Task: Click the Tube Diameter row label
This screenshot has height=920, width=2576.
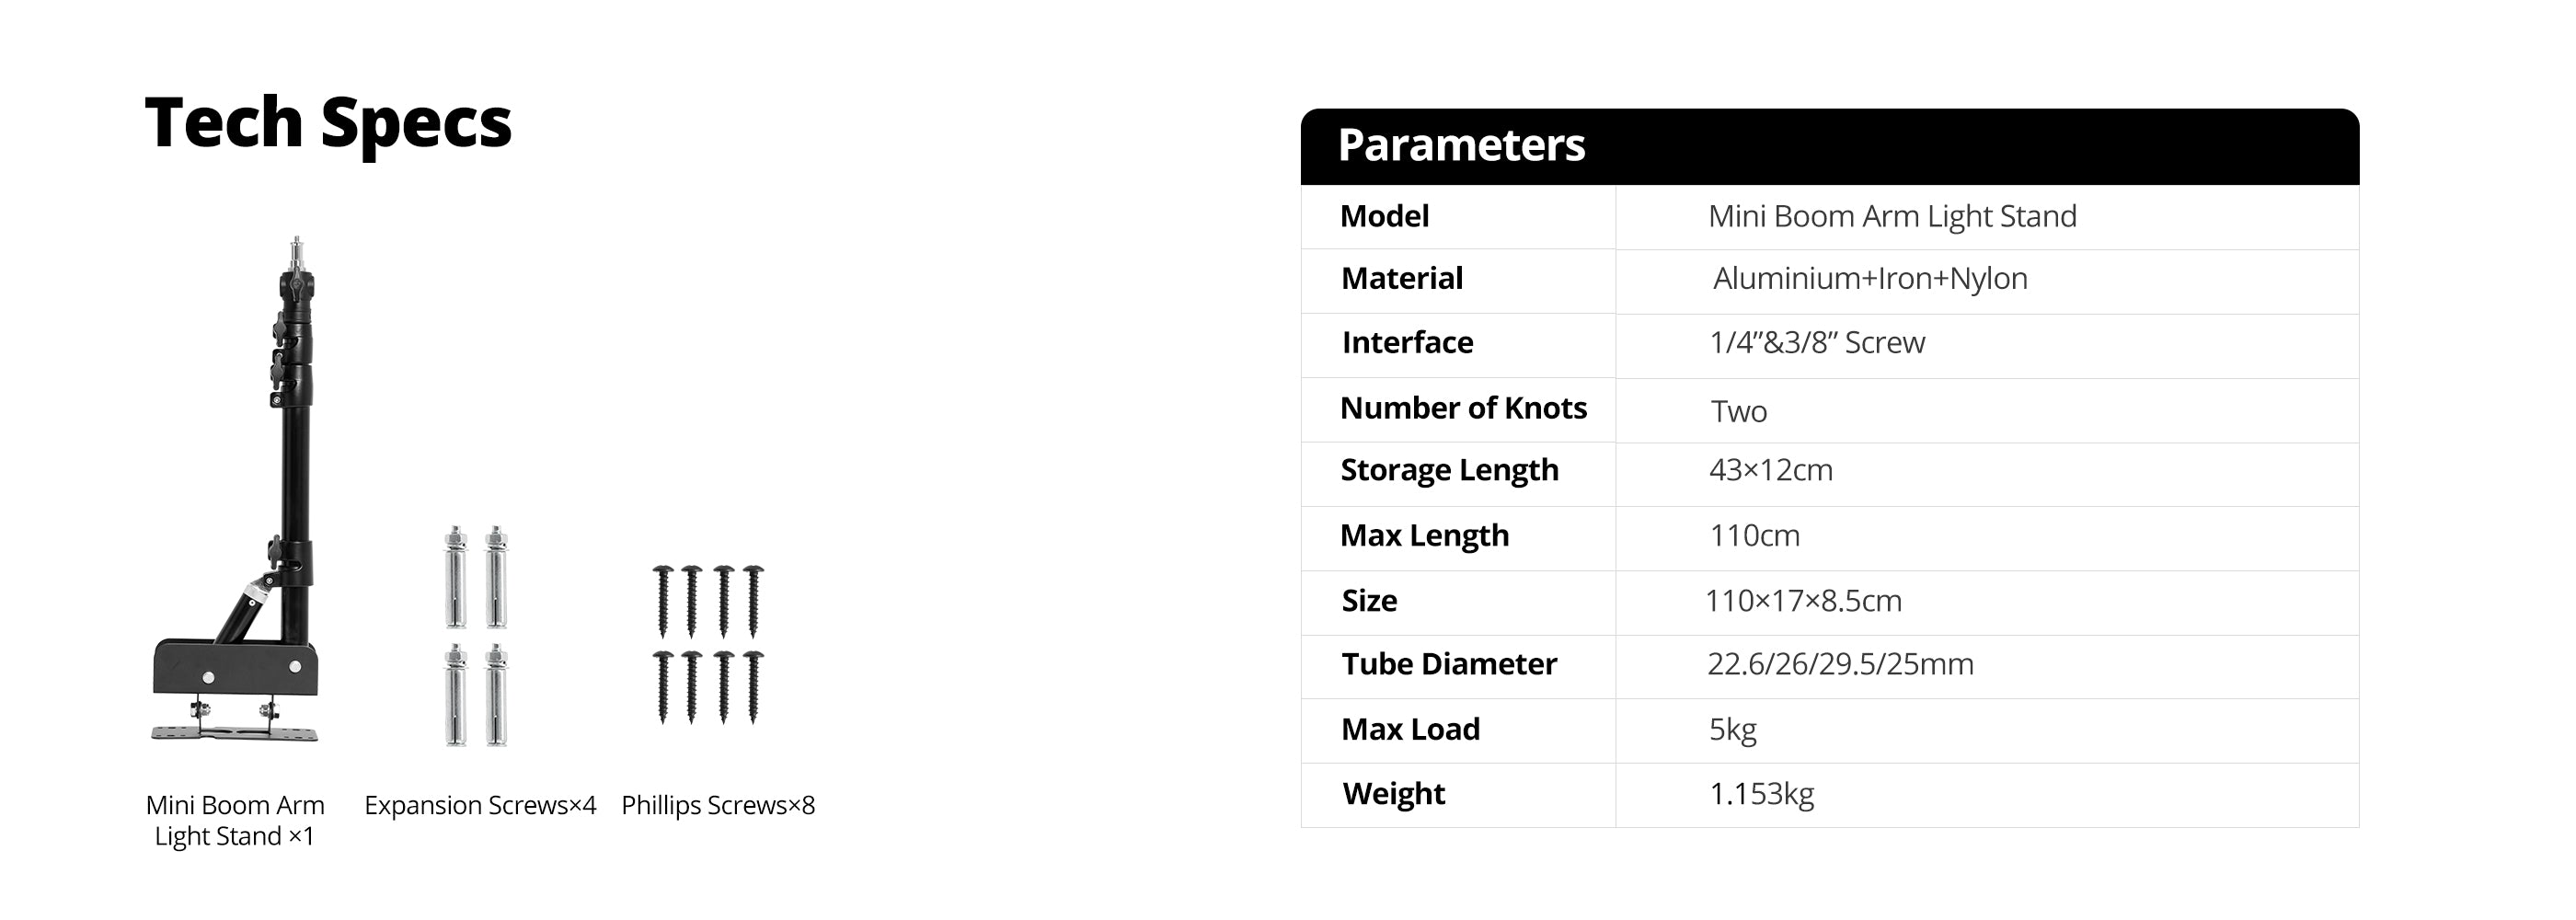Action: [1449, 664]
